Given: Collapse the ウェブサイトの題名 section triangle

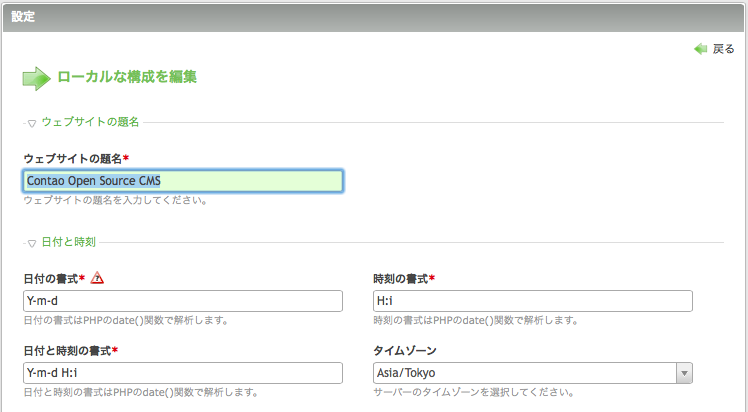Looking at the screenshot, I should (x=31, y=124).
